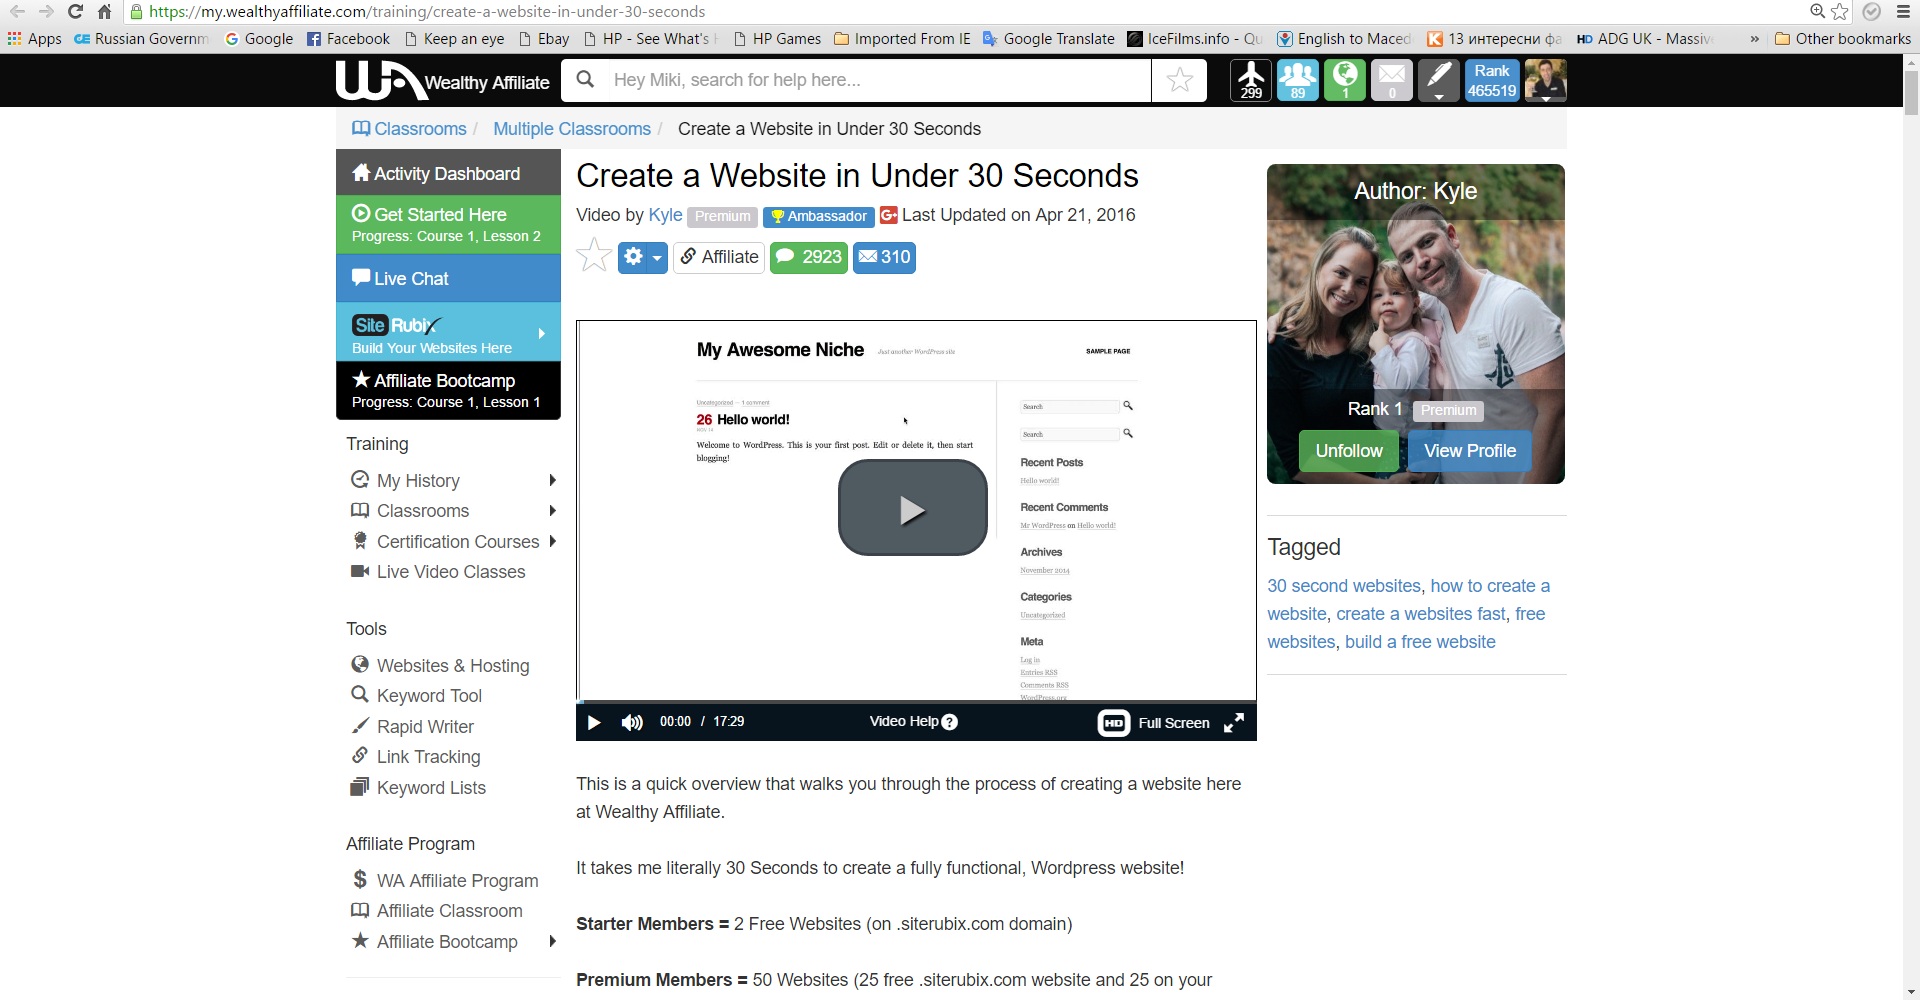View Kyle's profile
The width and height of the screenshot is (1920, 1000).
1470,451
